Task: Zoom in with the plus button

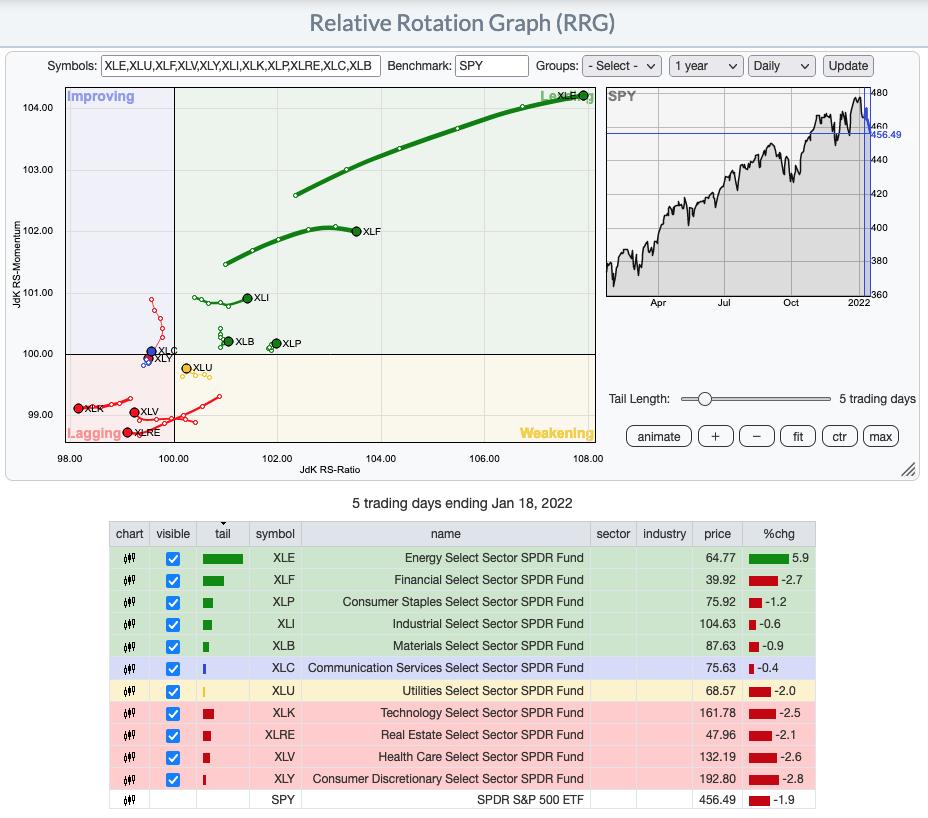Action: click(716, 437)
